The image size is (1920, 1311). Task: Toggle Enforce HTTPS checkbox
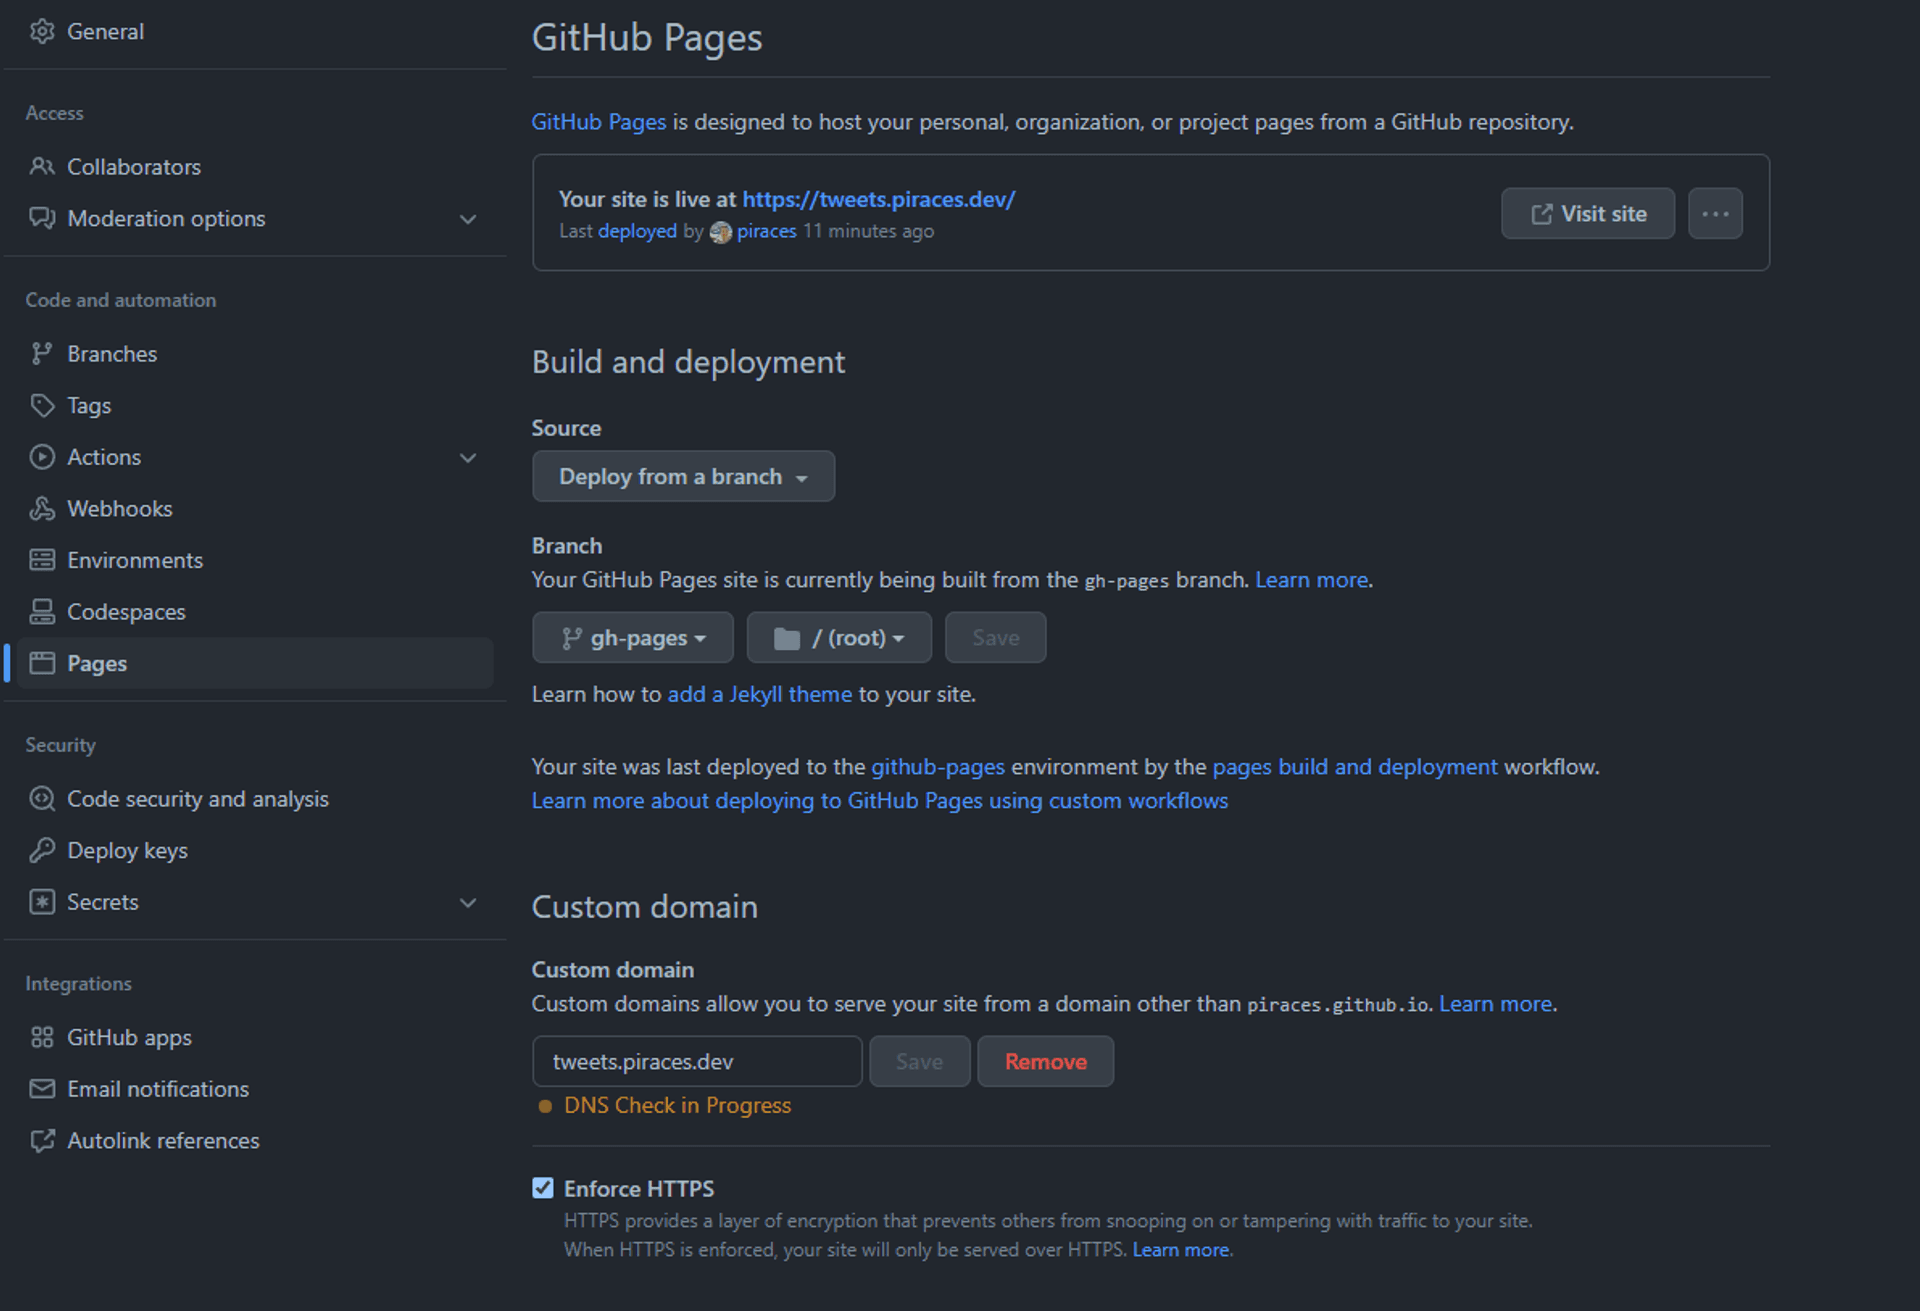click(x=546, y=1187)
